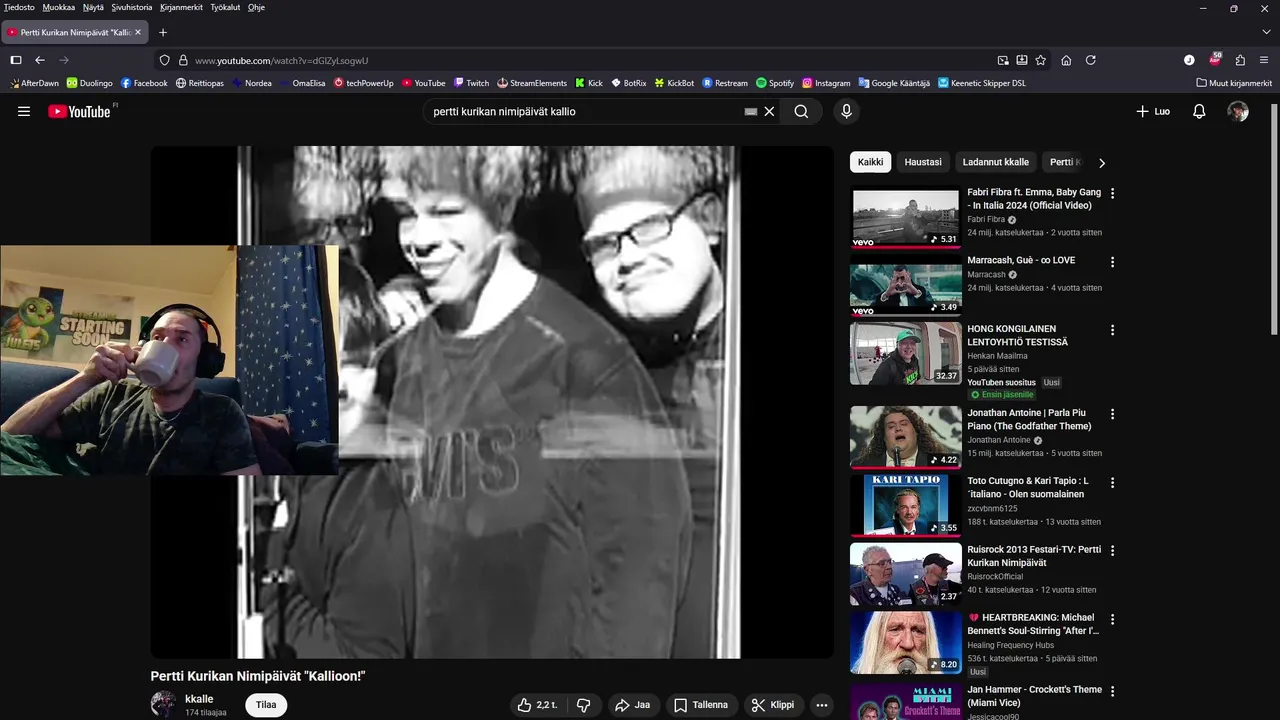This screenshot has width=1280, height=720.
Task: Open the Google Kääntäjä bookmark
Action: tap(893, 83)
